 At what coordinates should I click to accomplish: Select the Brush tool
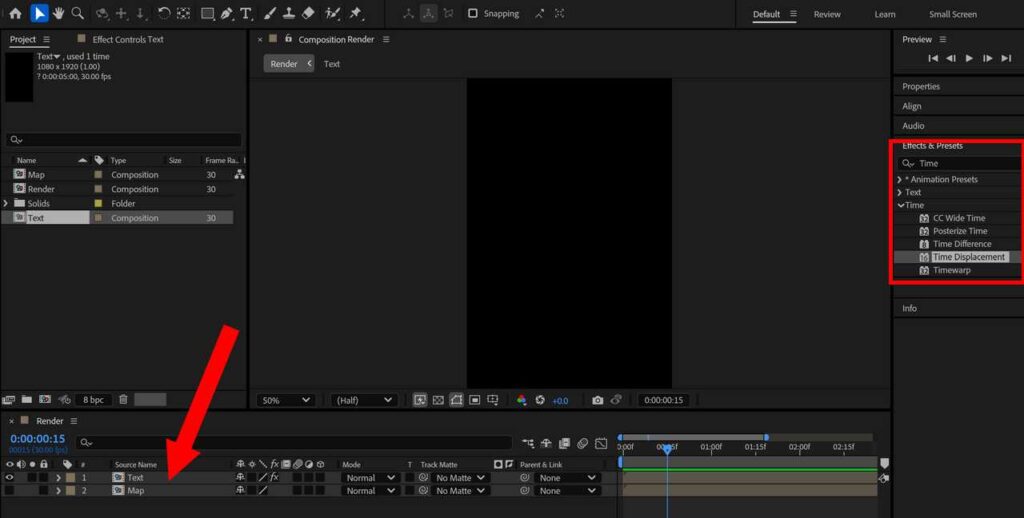point(270,13)
